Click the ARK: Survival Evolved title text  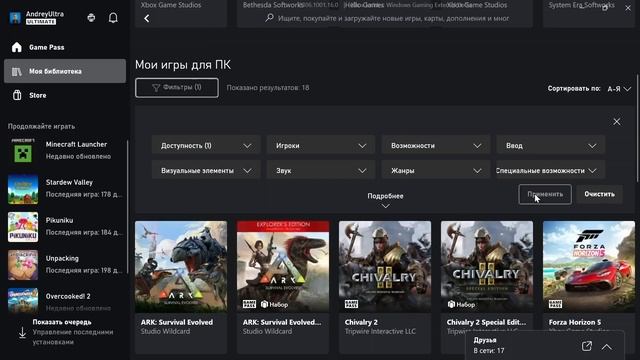click(x=177, y=322)
